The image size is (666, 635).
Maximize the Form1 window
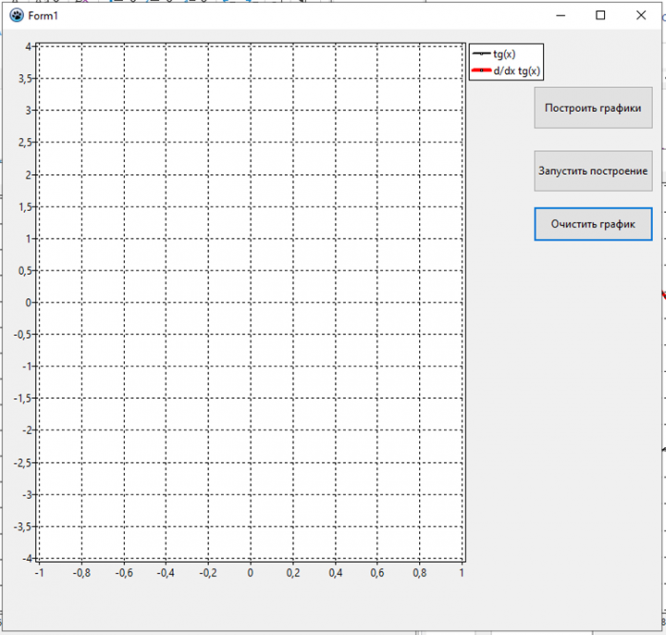tap(600, 16)
